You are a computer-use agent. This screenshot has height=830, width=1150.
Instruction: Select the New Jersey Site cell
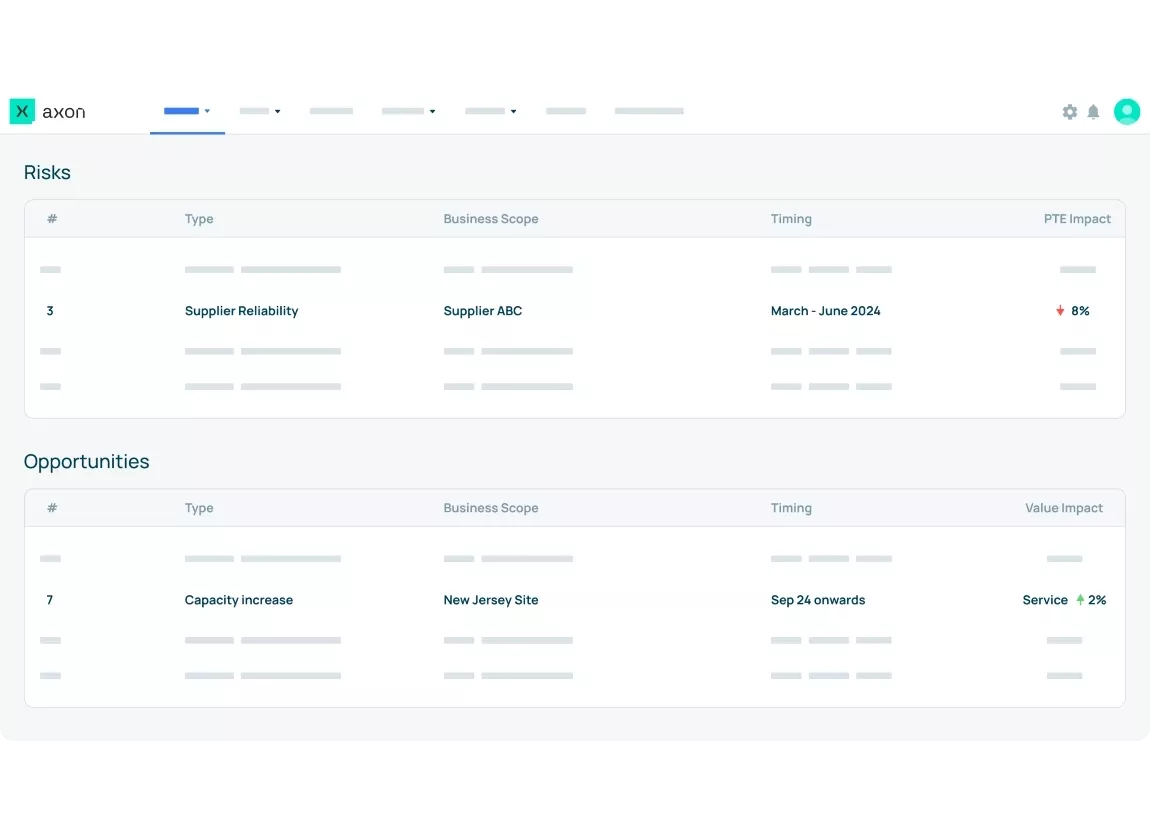(491, 600)
